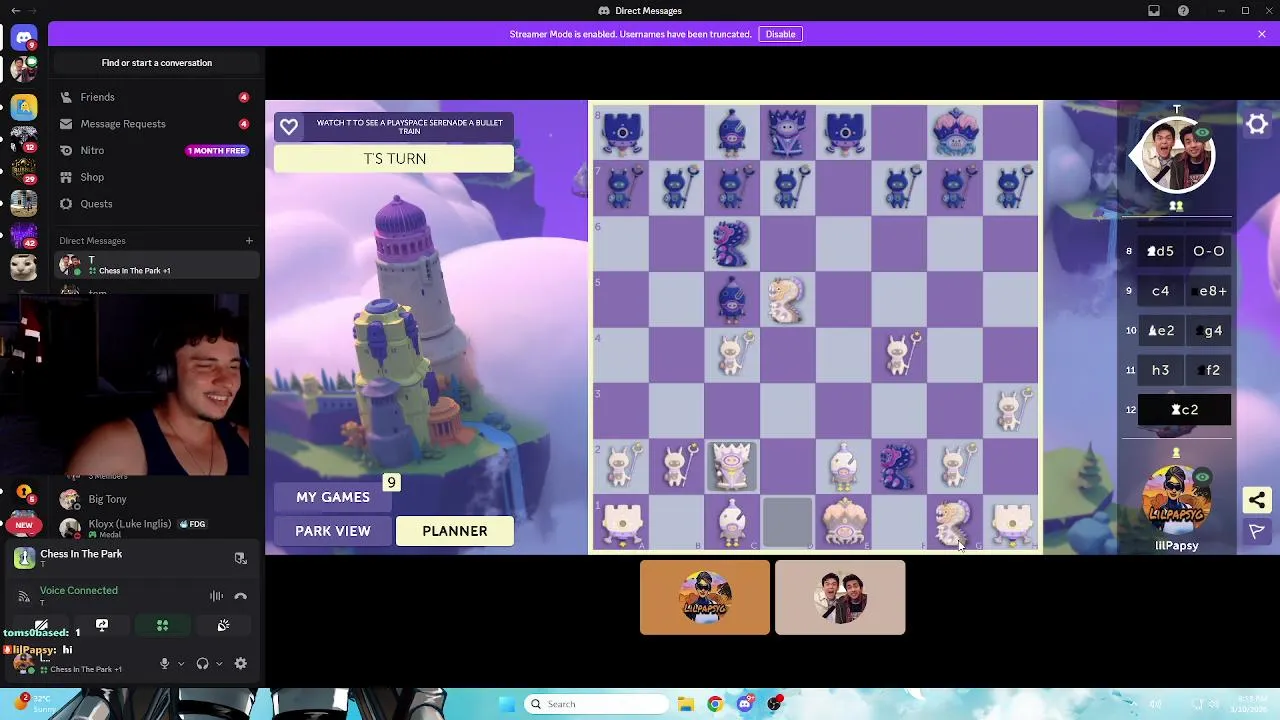1280x720 pixels.
Task: Pop out the Chess In The Park activity
Action: 240,558
